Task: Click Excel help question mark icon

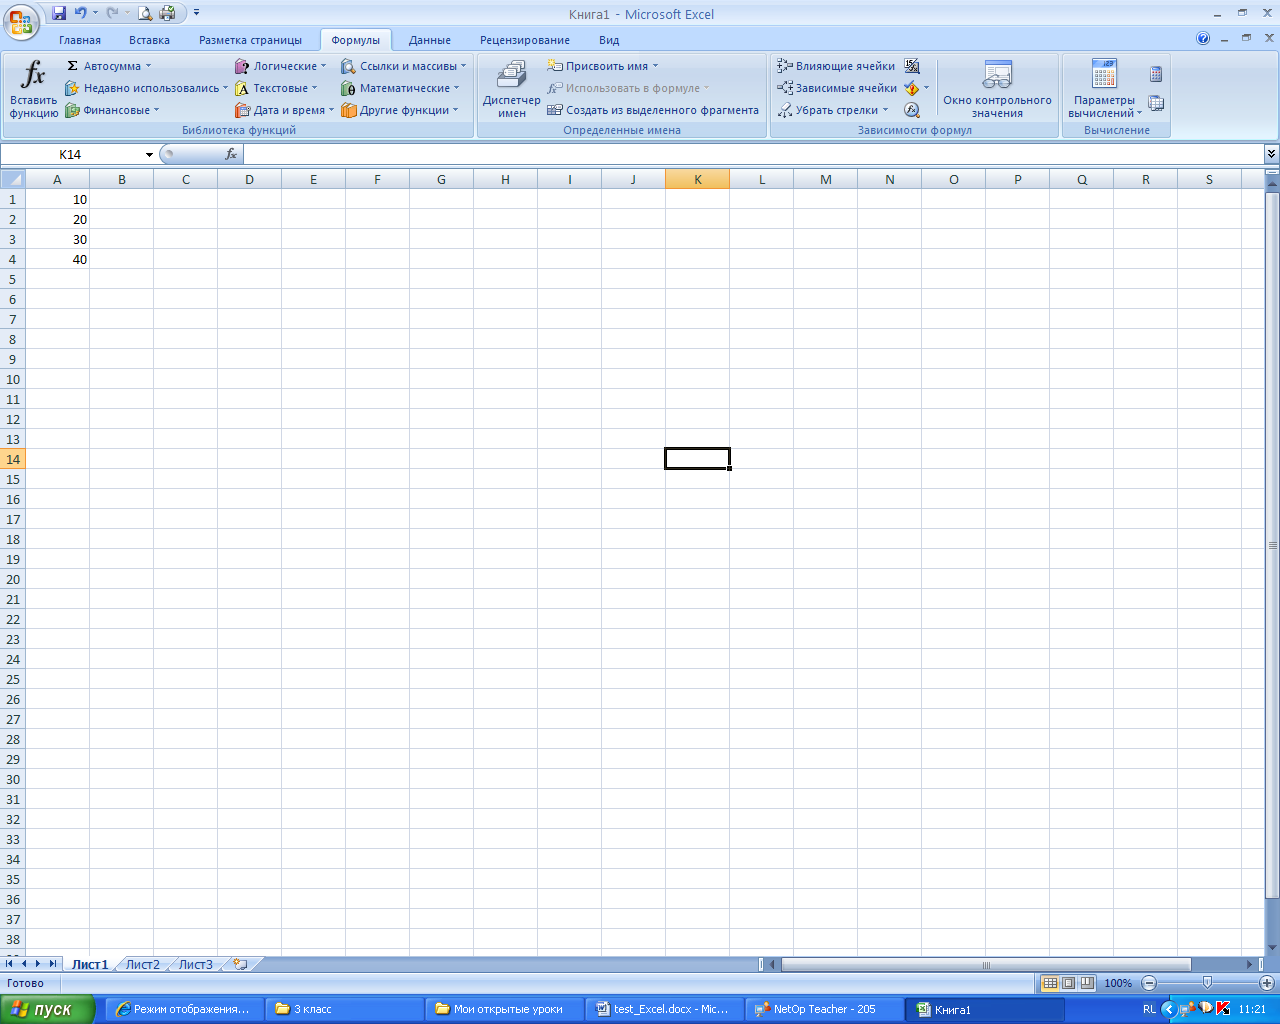Action: (x=1203, y=38)
